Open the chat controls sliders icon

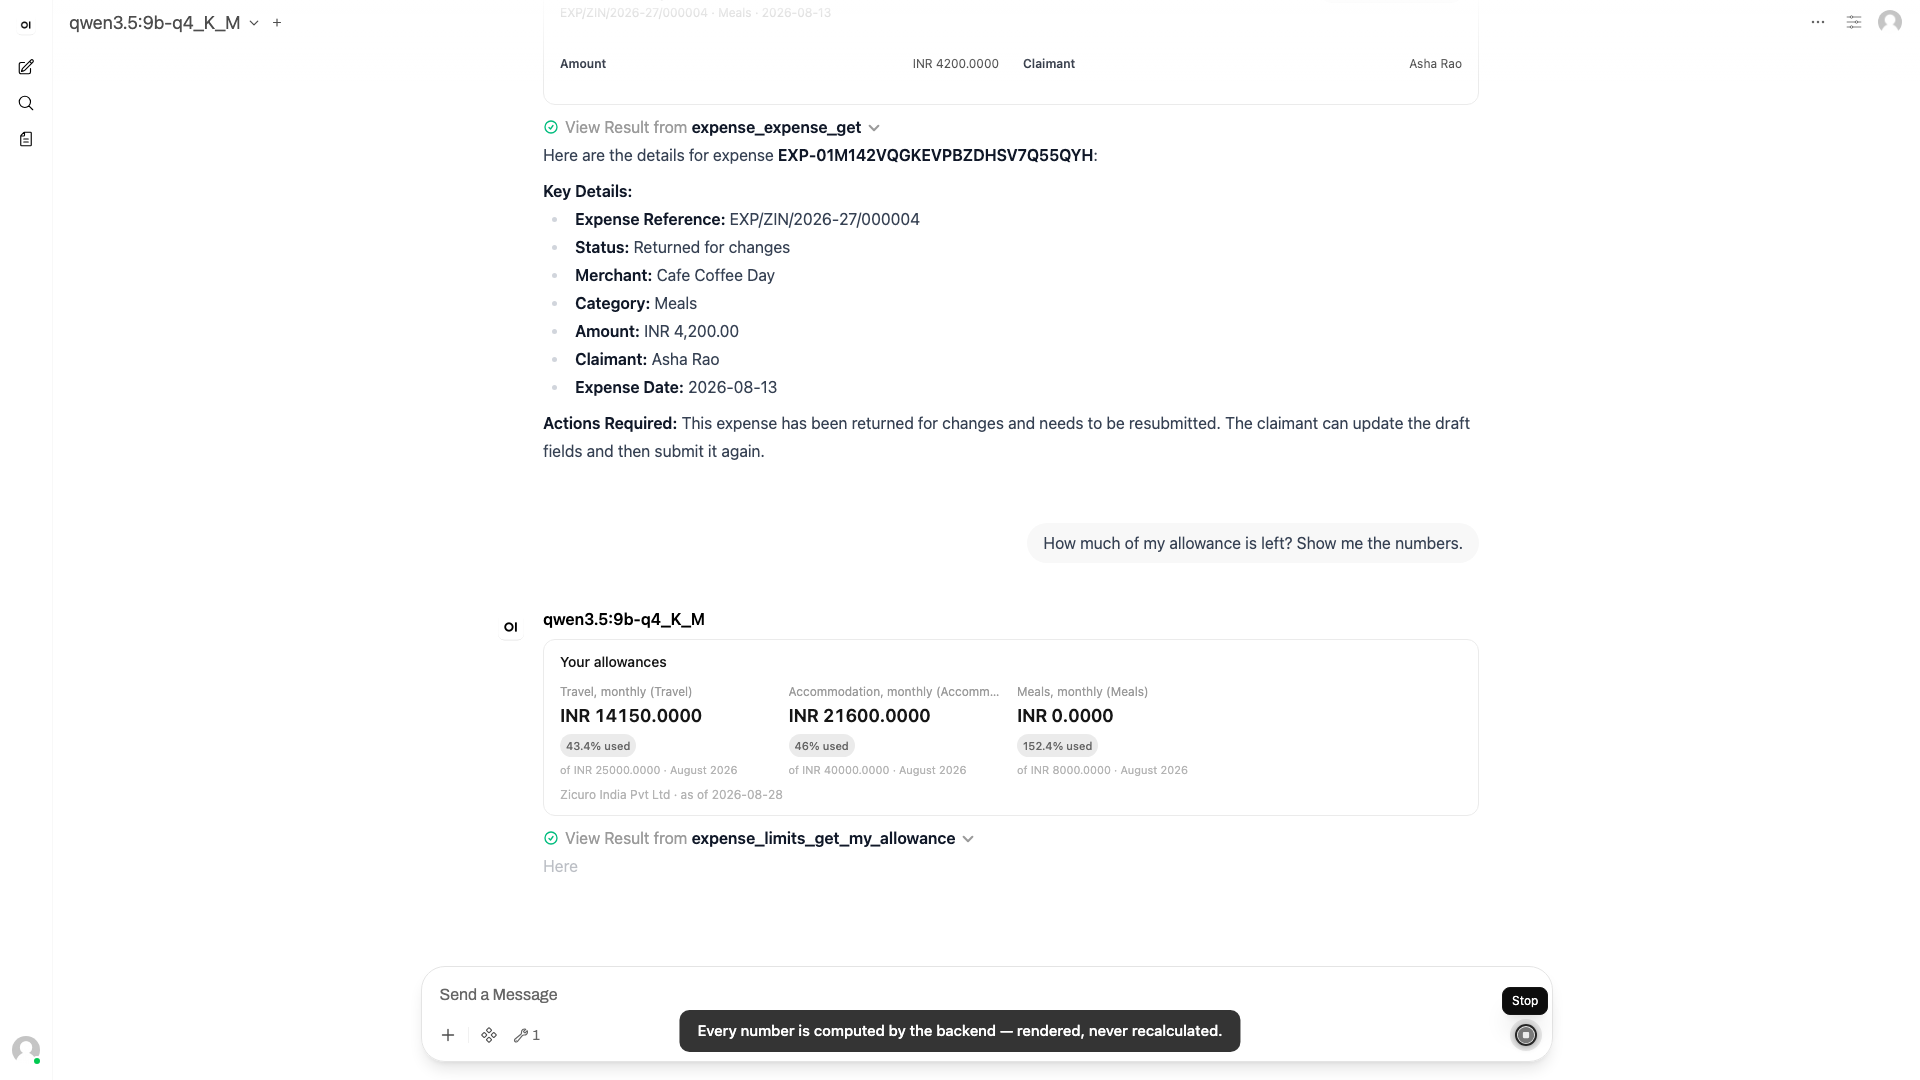click(x=1854, y=22)
